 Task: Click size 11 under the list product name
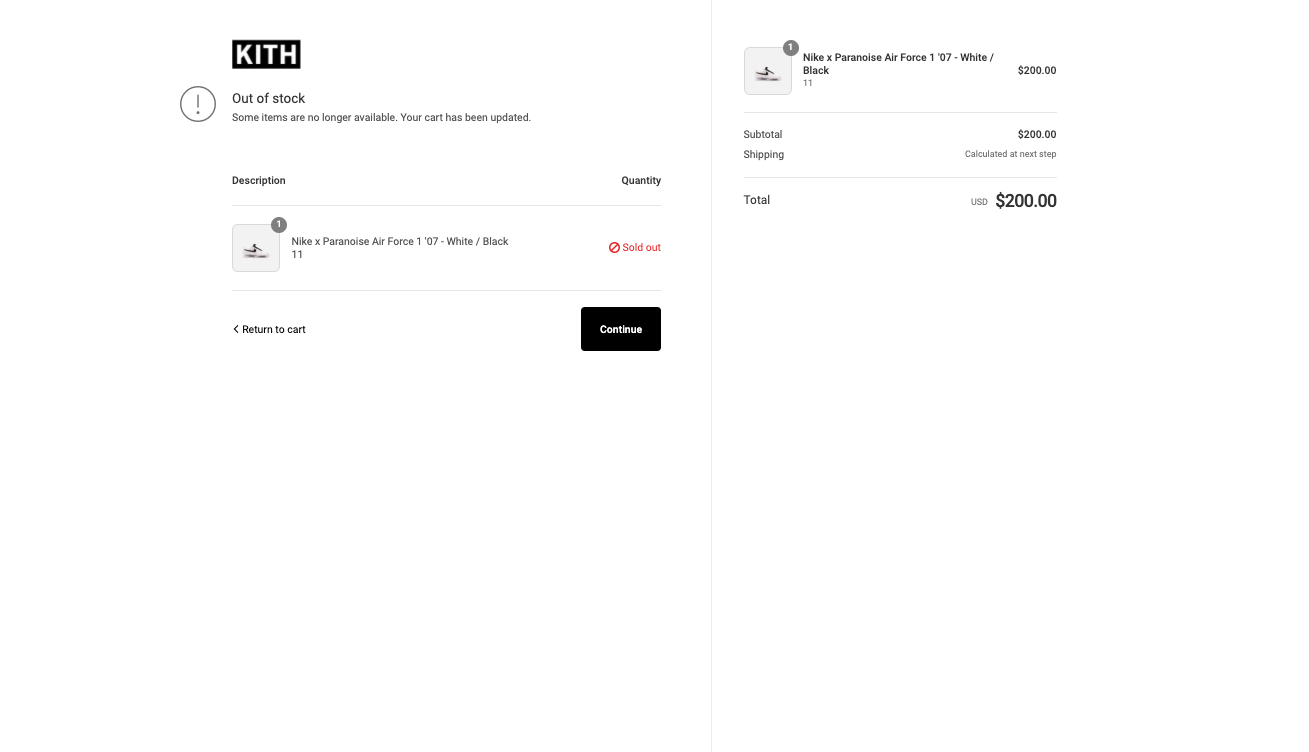297,255
